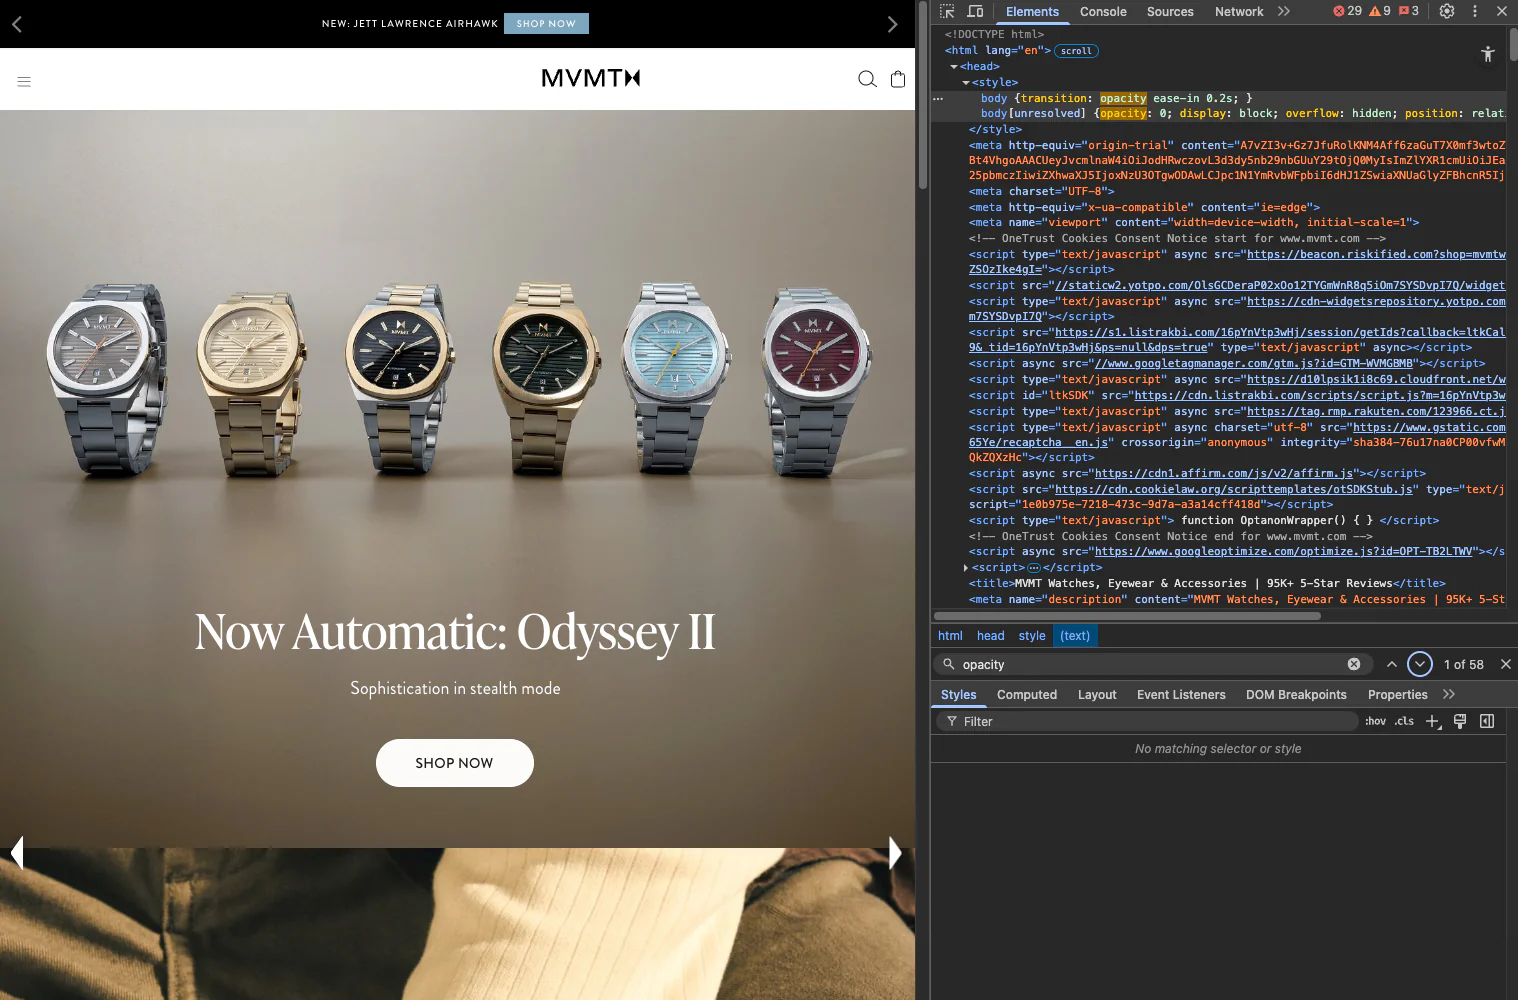
Task: Open the 3 issues counter
Action: point(1409,11)
